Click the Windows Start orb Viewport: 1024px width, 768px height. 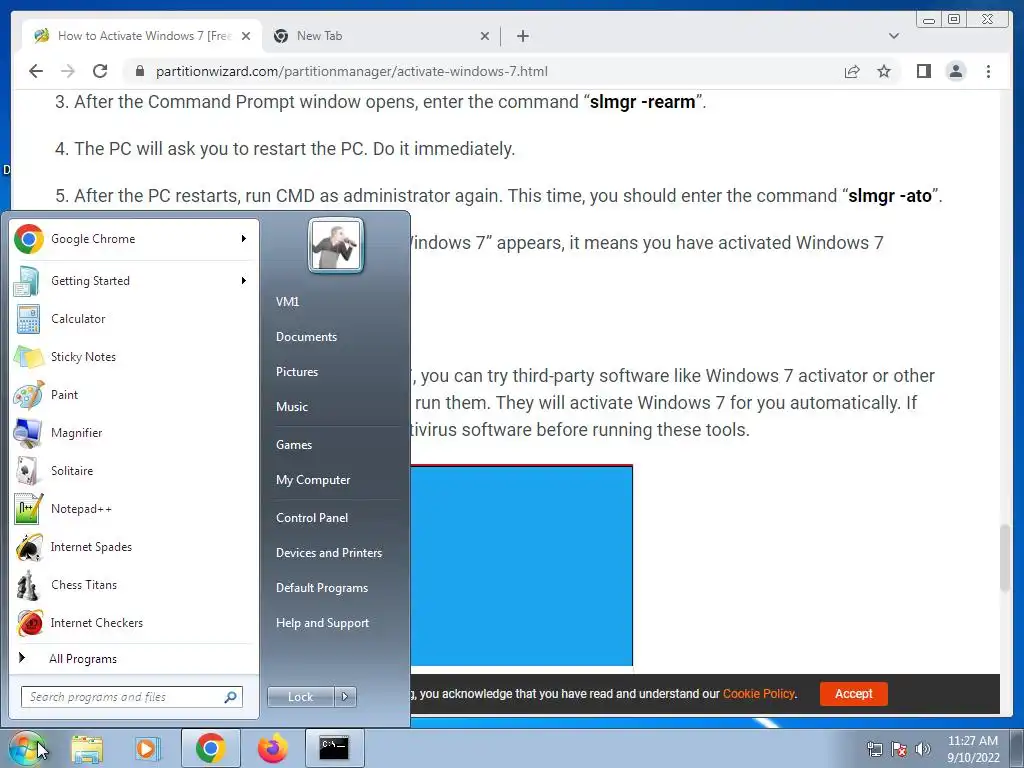(27, 748)
